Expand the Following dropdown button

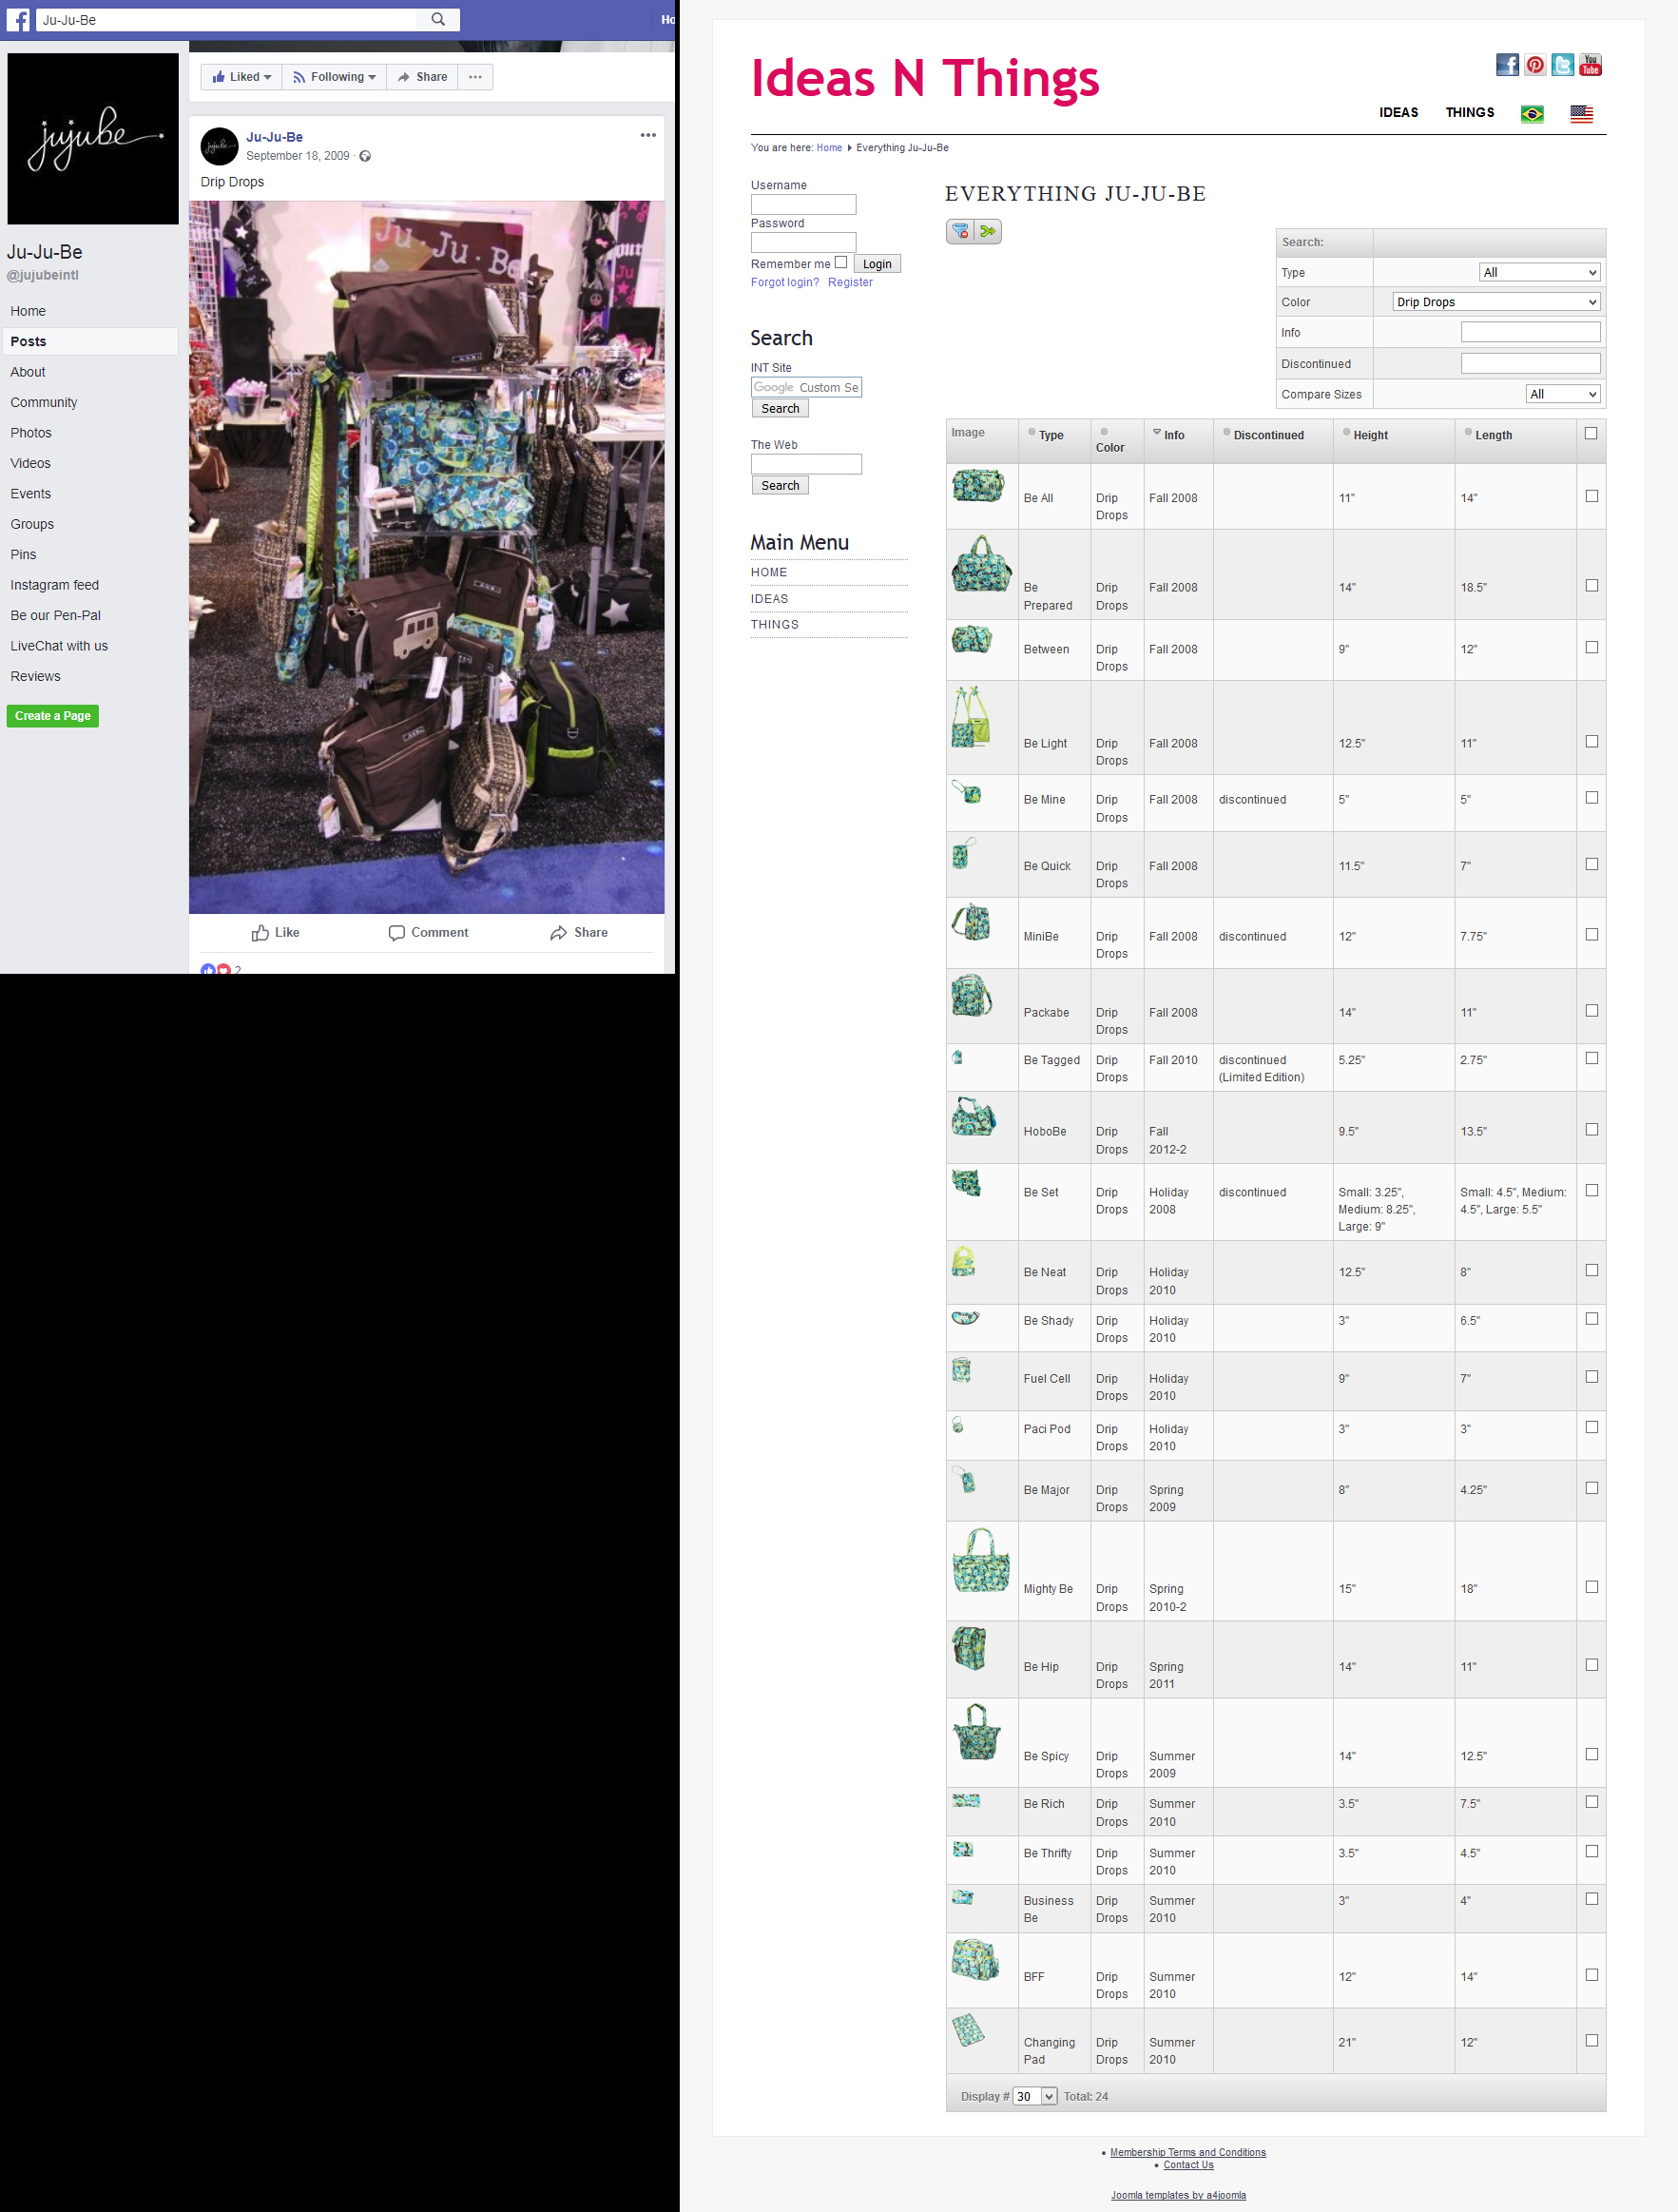tap(334, 77)
